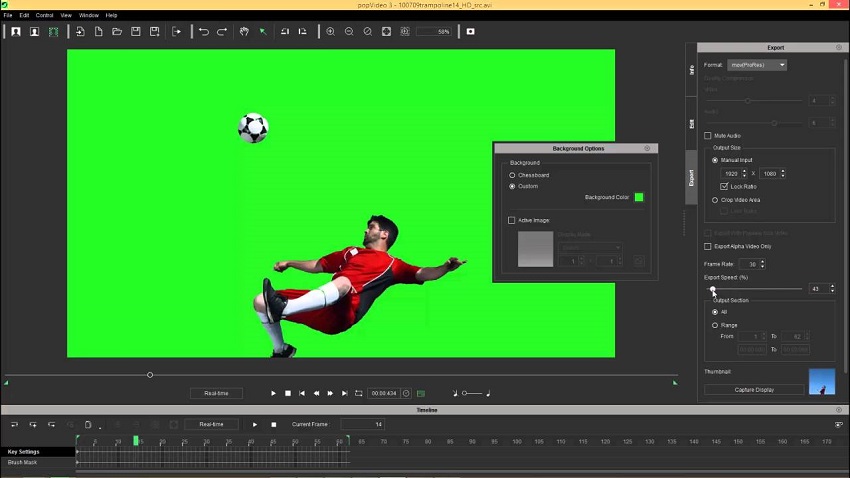Click the export thumbnail image
The width and height of the screenshot is (850, 478).
822,382
